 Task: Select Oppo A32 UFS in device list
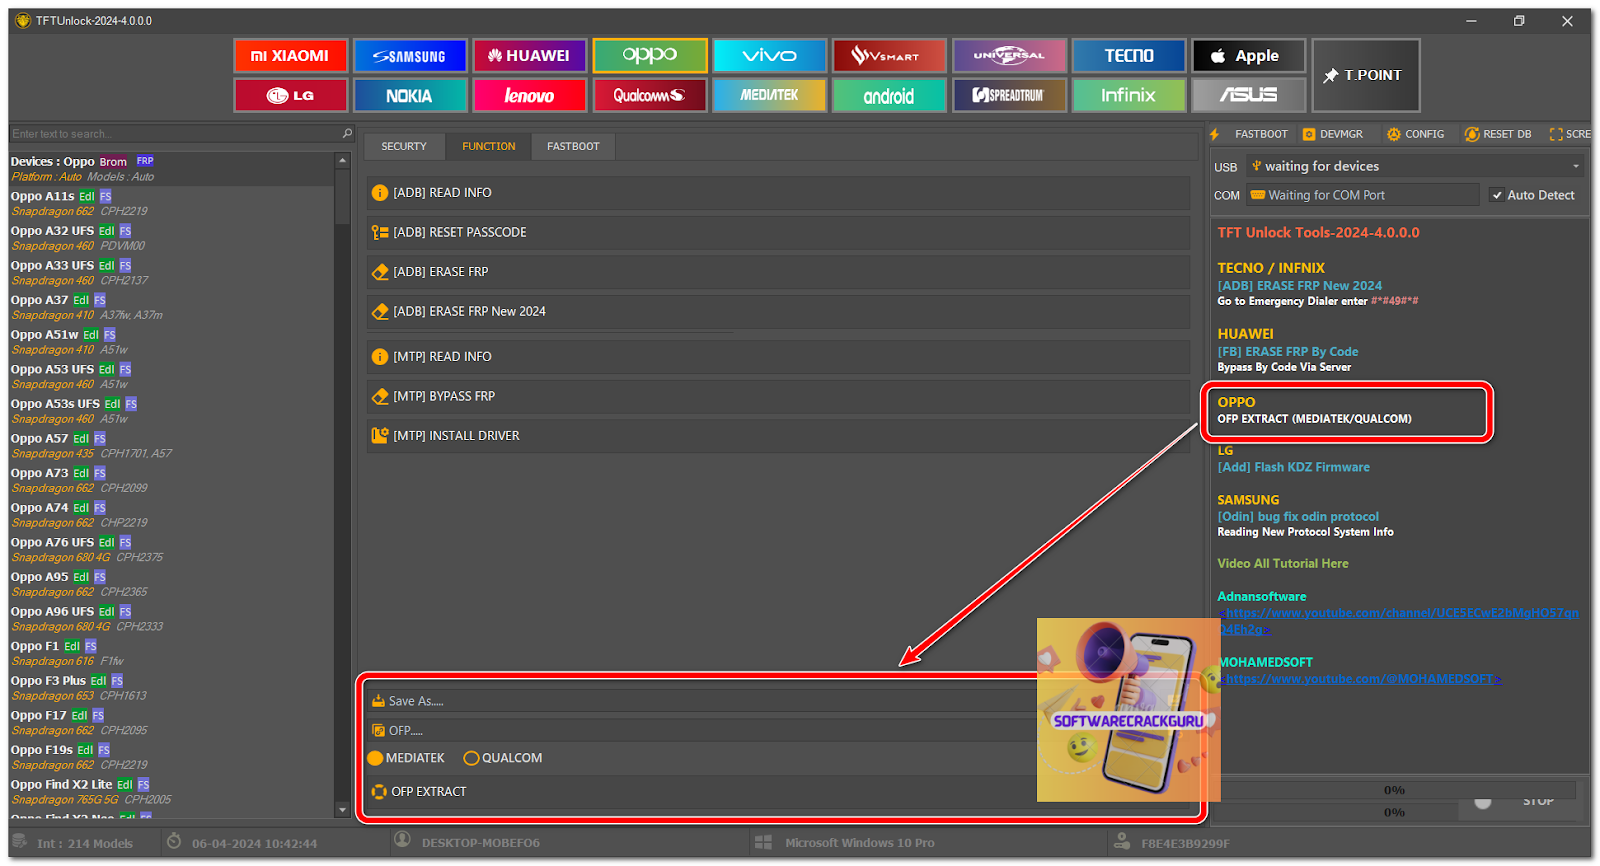click(x=172, y=238)
